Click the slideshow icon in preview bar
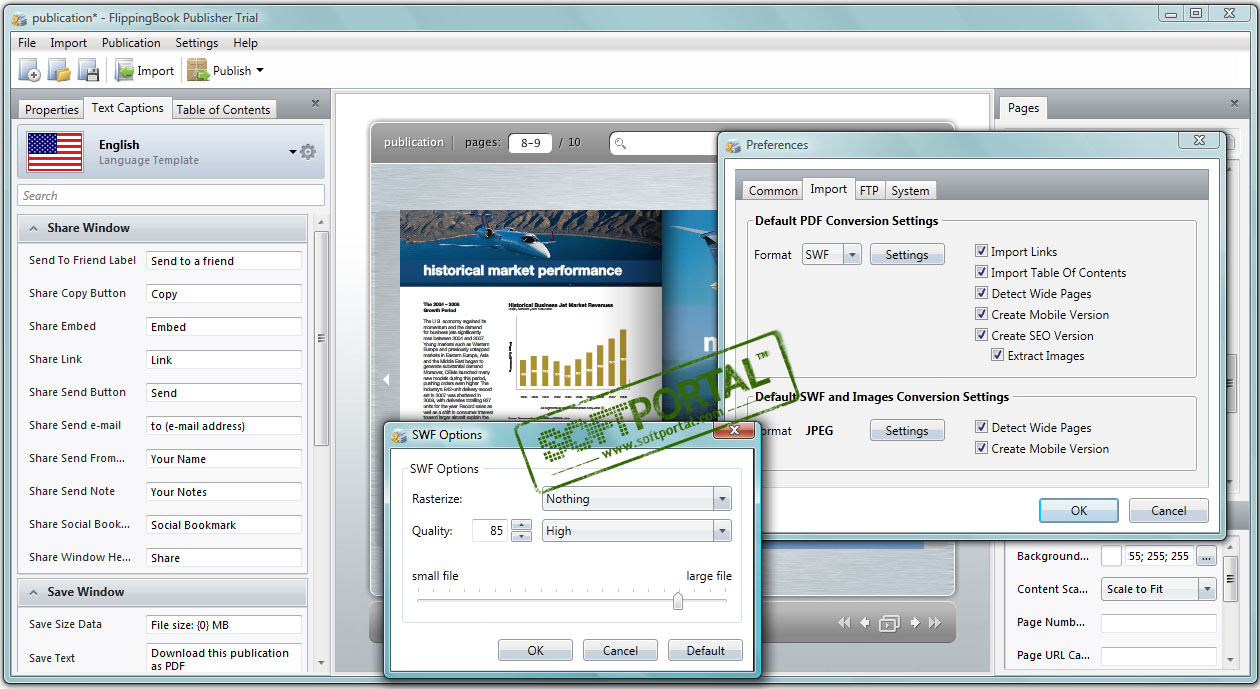Image resolution: width=1260 pixels, height=689 pixels. pyautogui.click(x=889, y=623)
